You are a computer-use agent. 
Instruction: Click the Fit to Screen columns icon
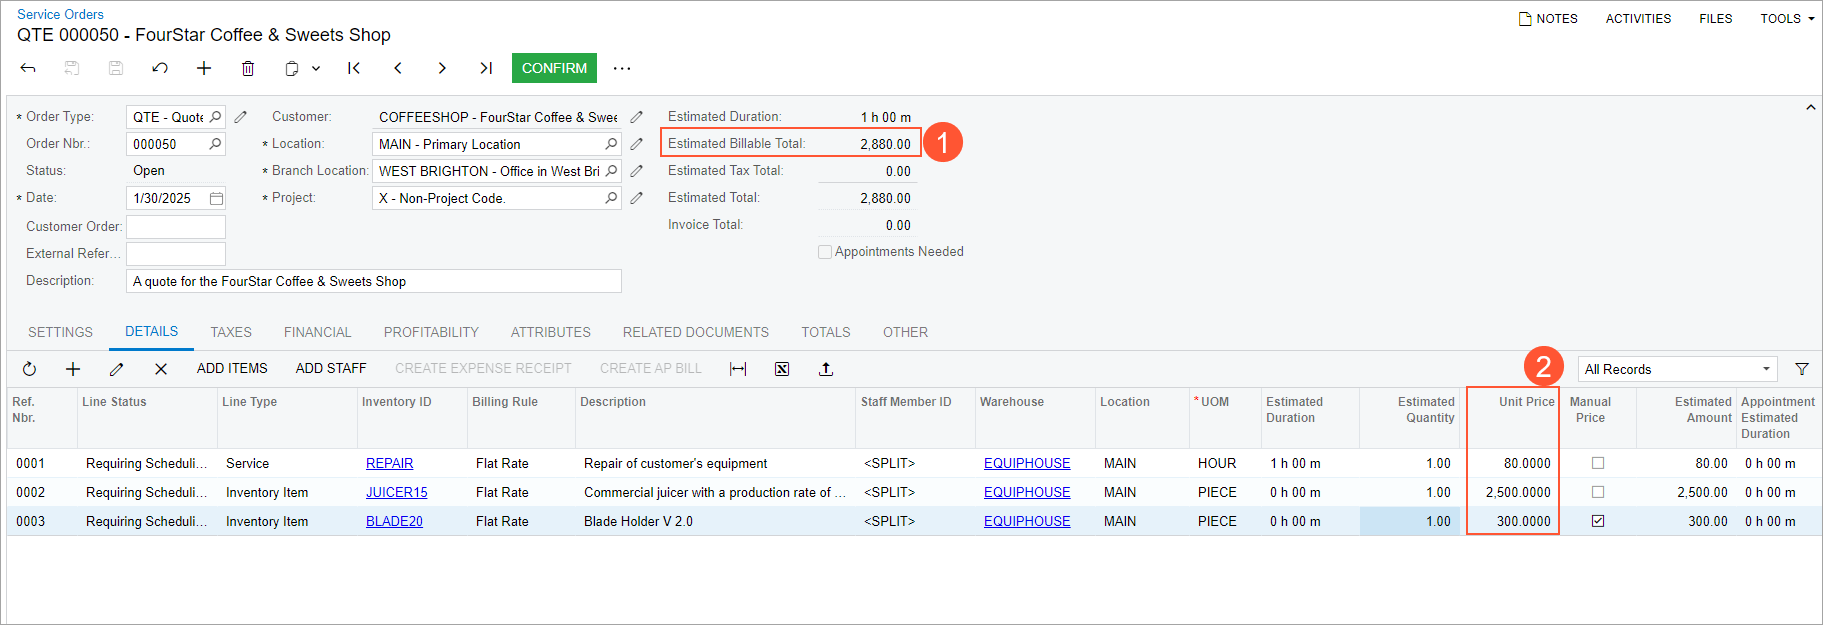(738, 369)
